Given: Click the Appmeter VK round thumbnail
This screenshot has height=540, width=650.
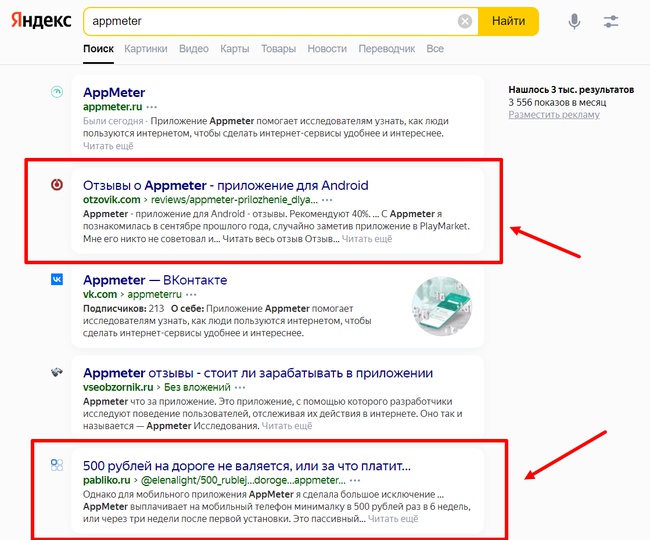Looking at the screenshot, I should [442, 306].
